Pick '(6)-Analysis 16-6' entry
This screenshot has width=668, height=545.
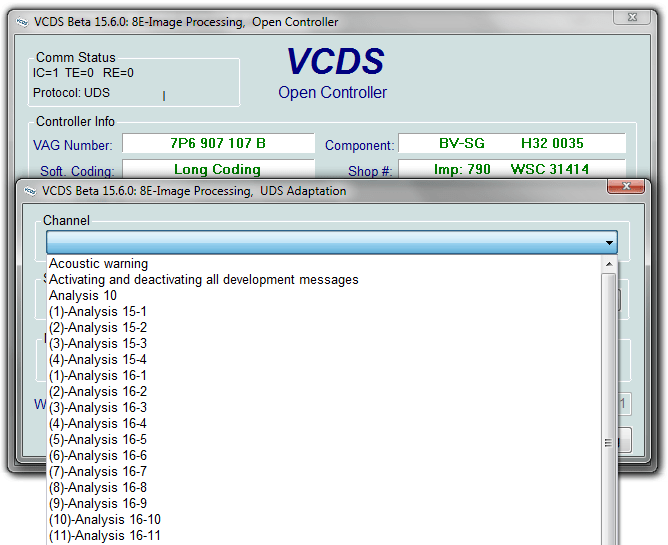click(324, 455)
